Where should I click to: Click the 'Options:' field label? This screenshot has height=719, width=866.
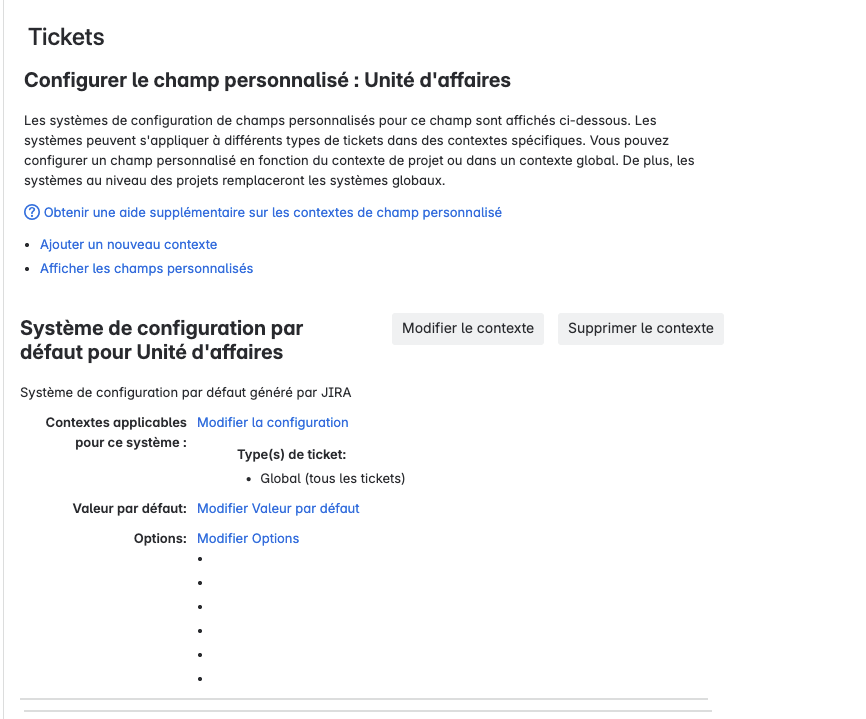pyautogui.click(x=158, y=538)
